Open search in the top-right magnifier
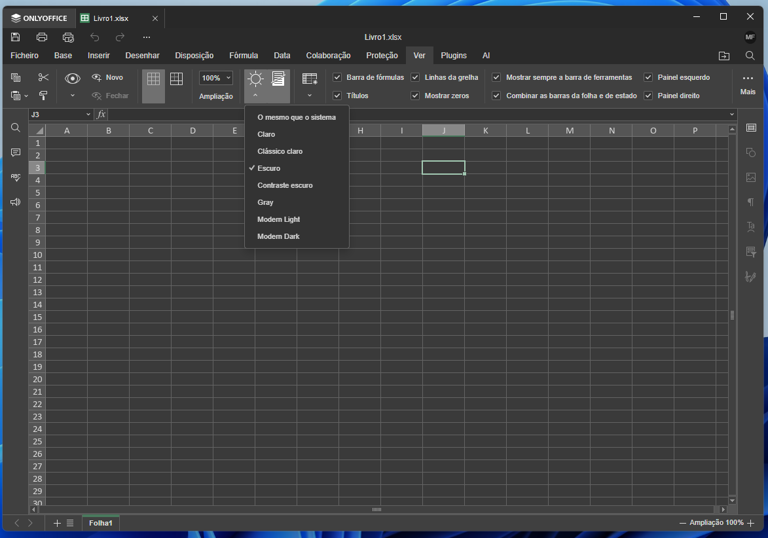This screenshot has width=768, height=538. click(x=750, y=56)
